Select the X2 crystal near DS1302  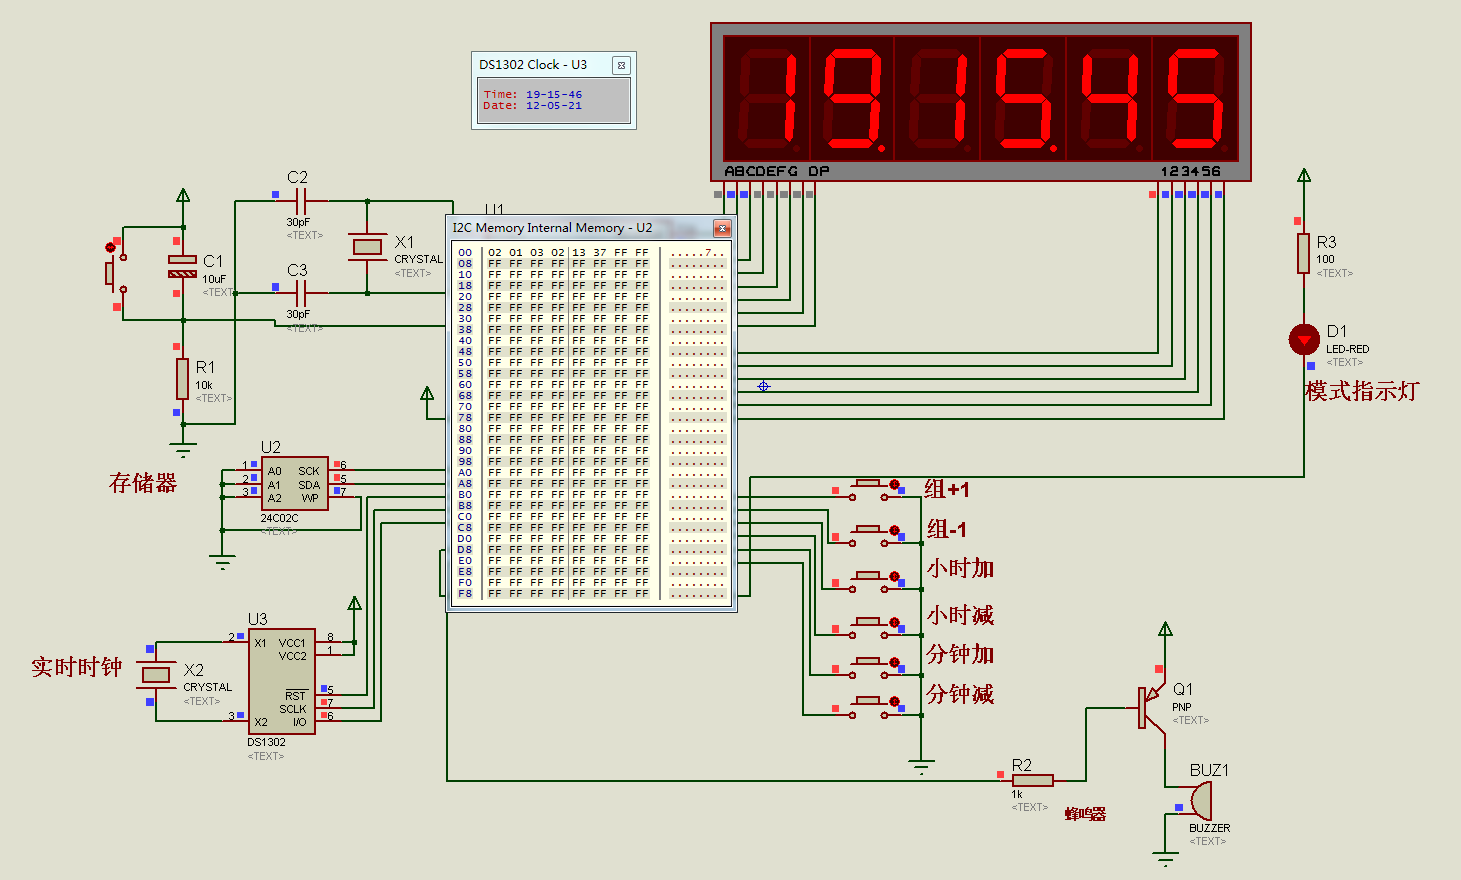(x=156, y=675)
